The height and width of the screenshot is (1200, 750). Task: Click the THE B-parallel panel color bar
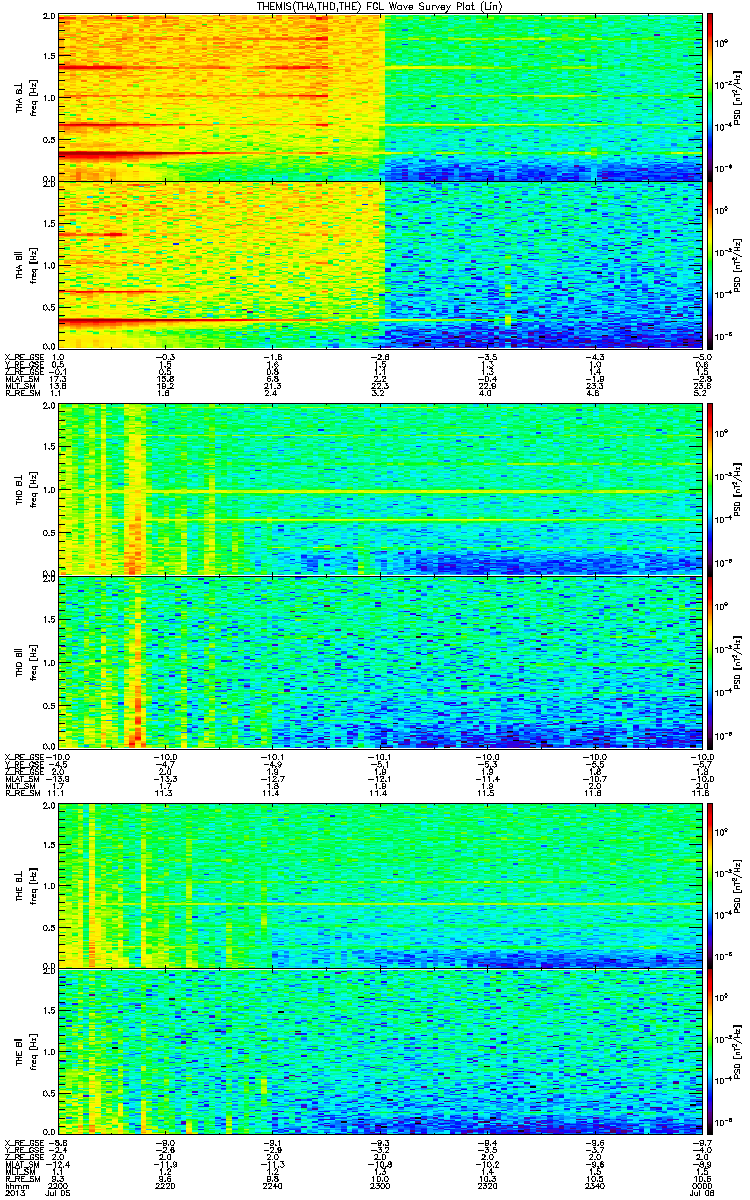click(x=710, y=1053)
